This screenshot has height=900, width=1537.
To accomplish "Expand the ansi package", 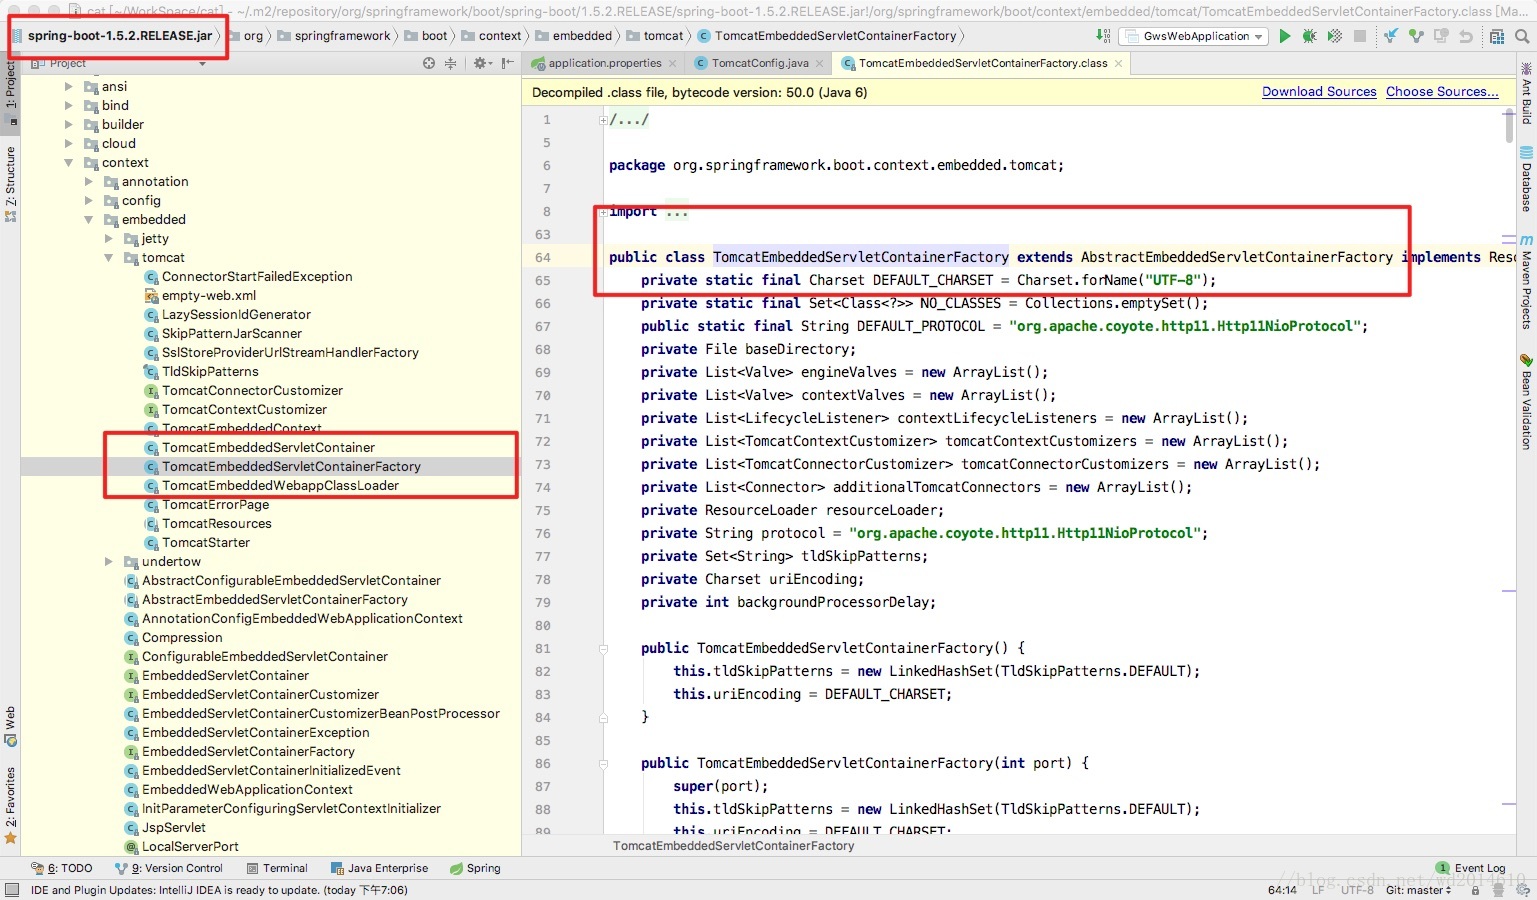I will (x=69, y=87).
